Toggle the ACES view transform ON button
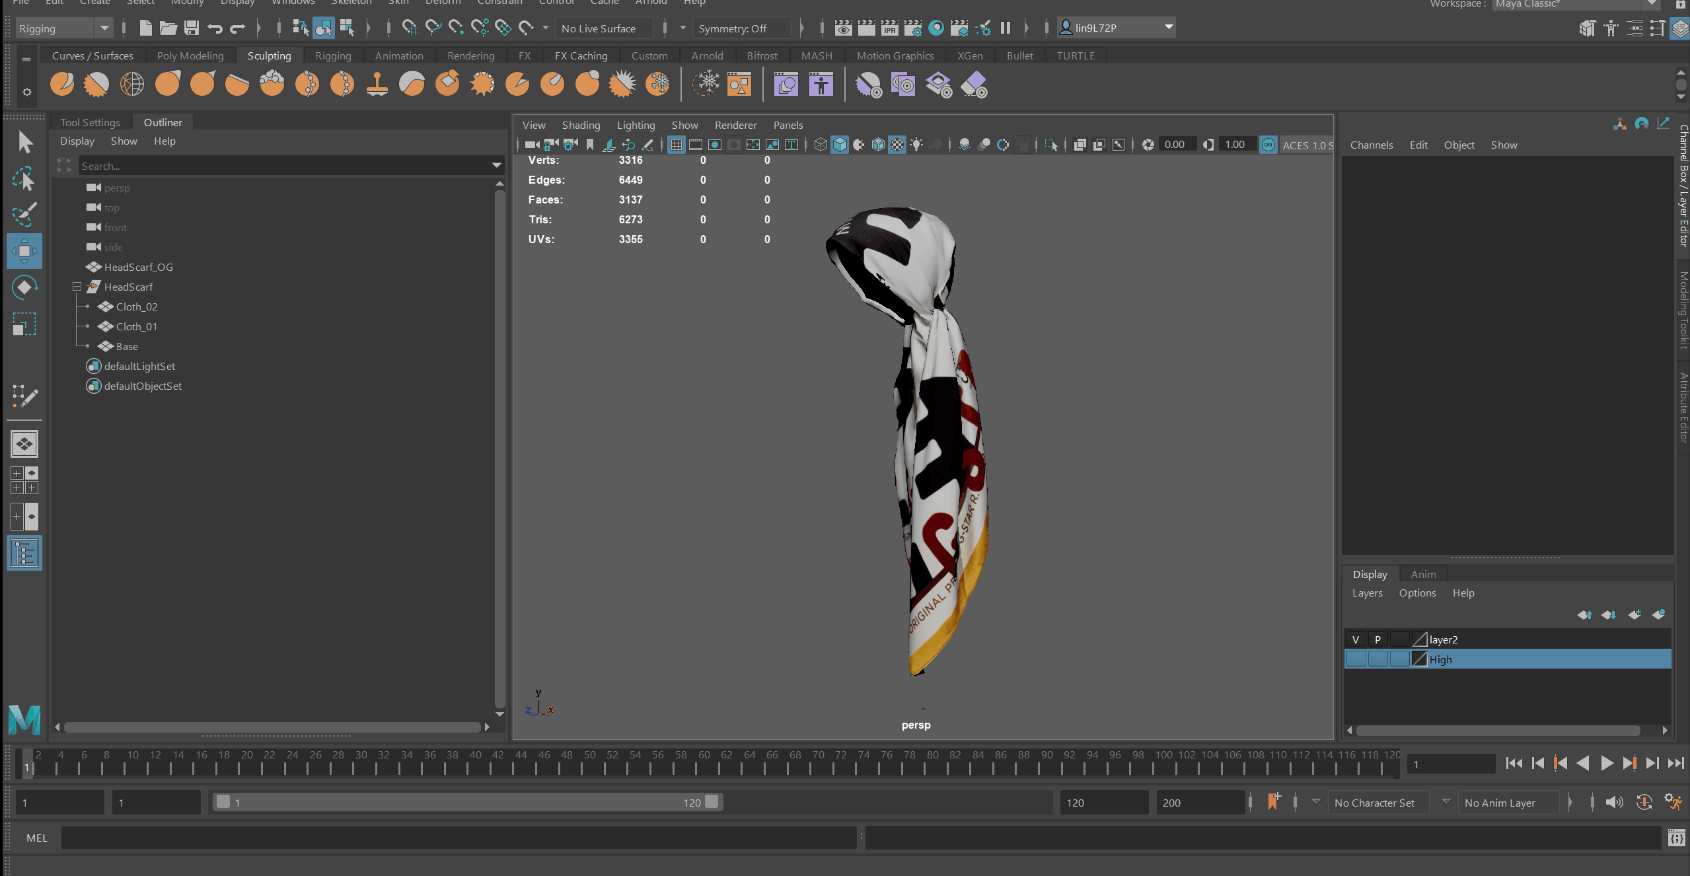The image size is (1690, 876). (1268, 145)
